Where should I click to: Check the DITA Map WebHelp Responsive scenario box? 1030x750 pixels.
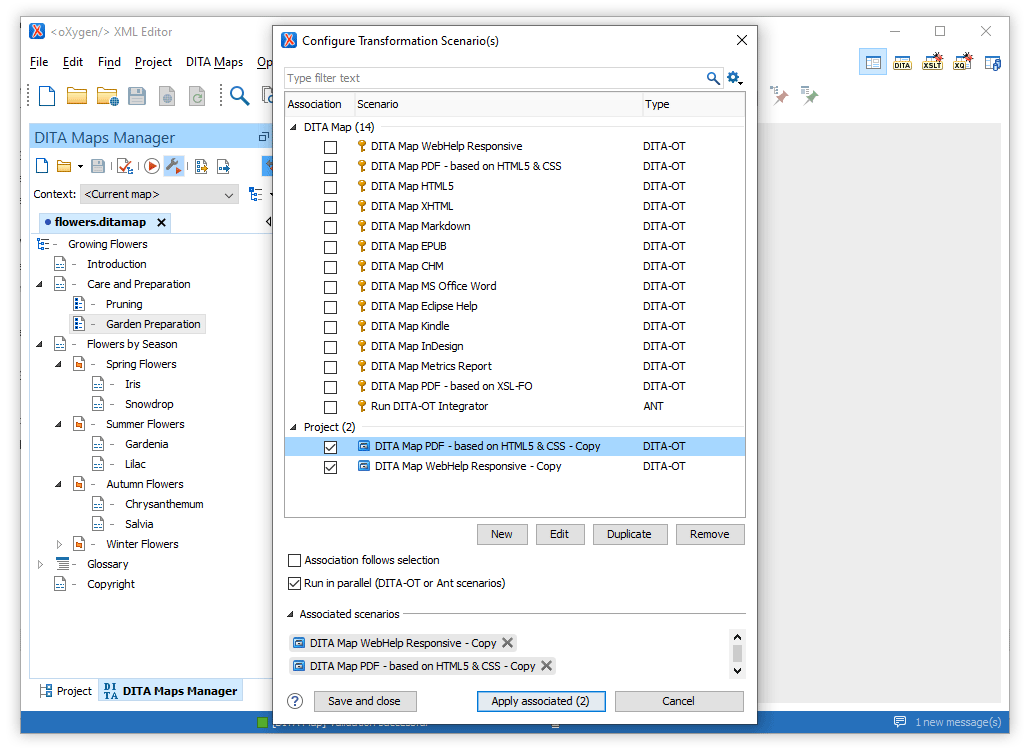pos(330,147)
